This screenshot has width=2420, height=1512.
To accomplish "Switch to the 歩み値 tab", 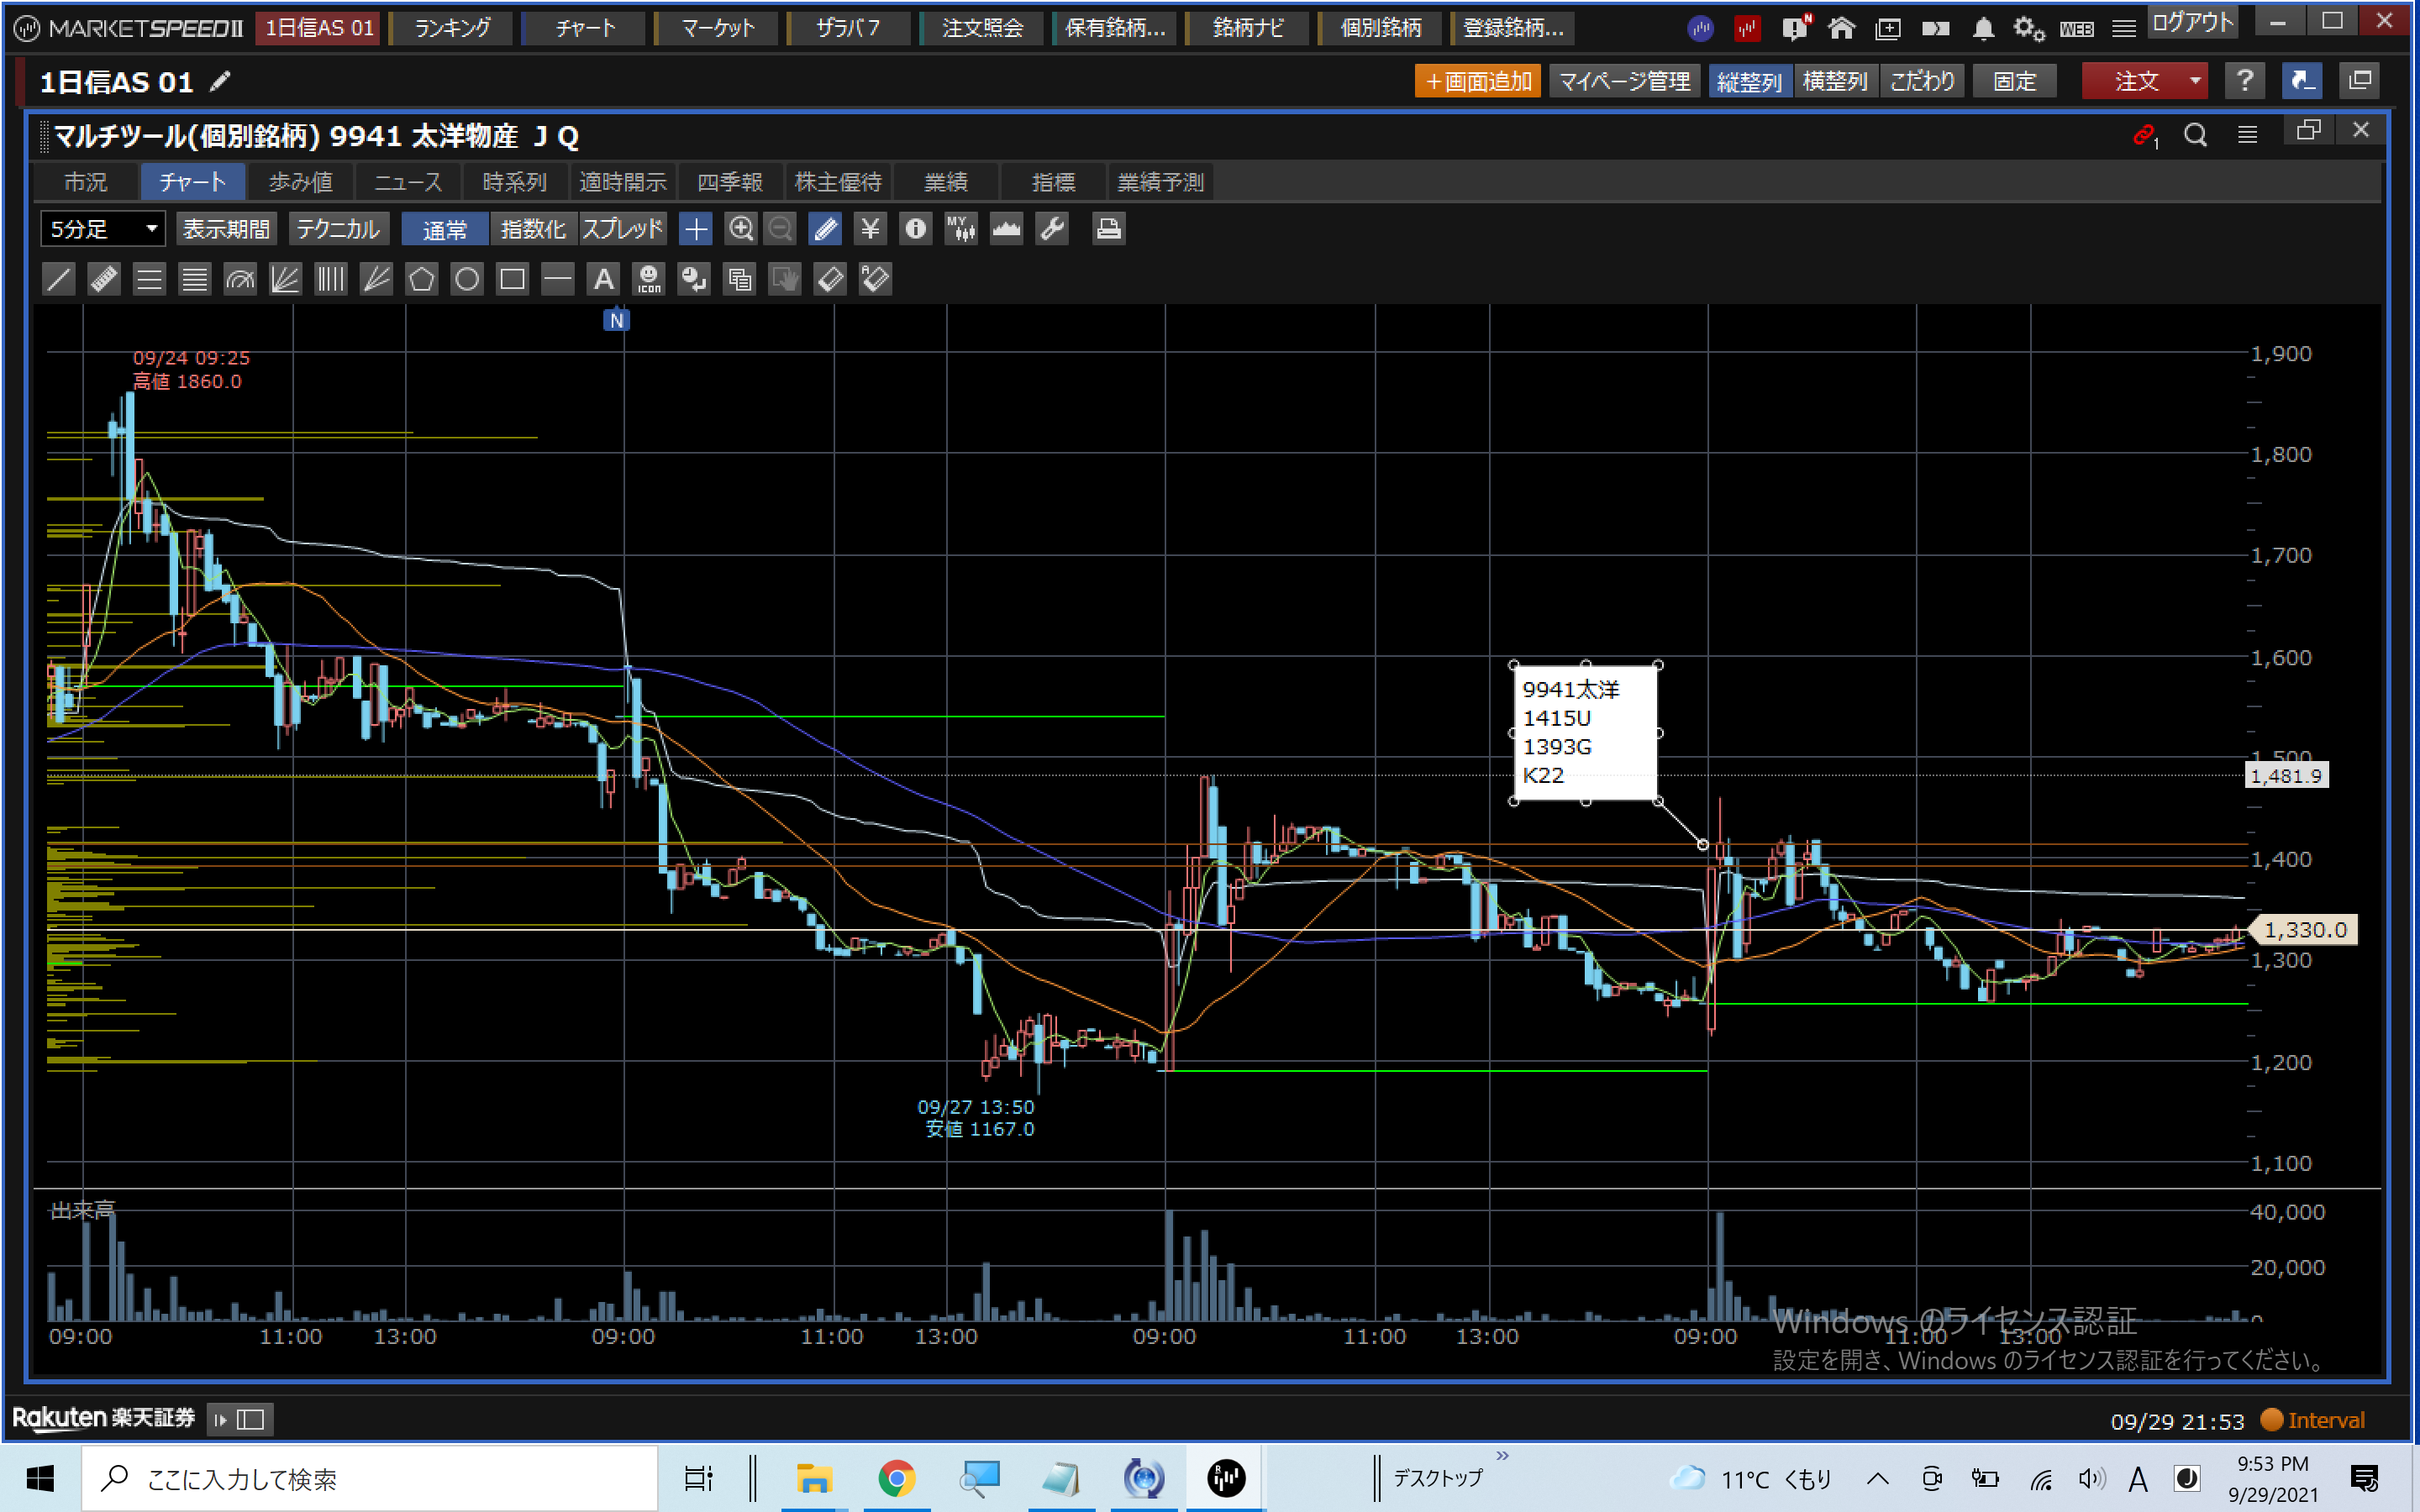I will 300,182.
